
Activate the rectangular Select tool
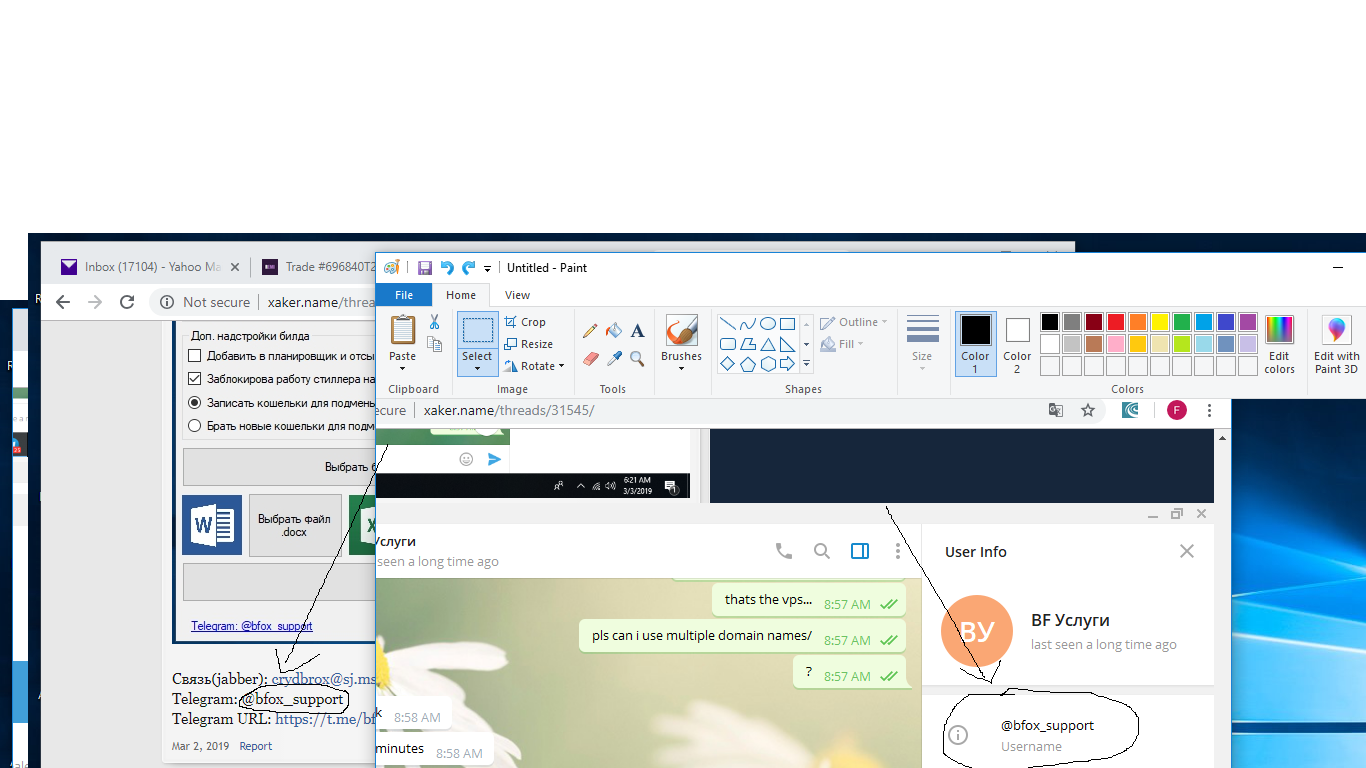coord(477,330)
